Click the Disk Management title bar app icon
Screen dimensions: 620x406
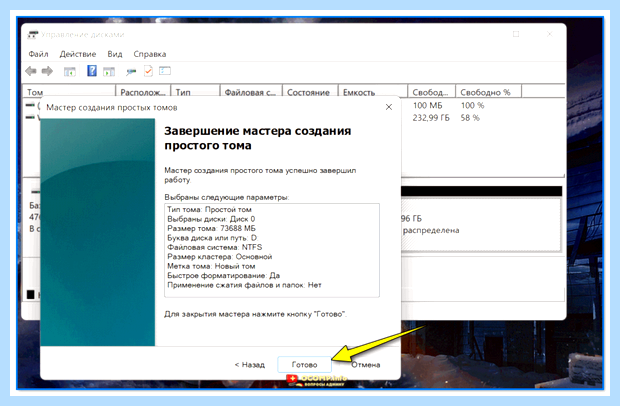[x=32, y=35]
